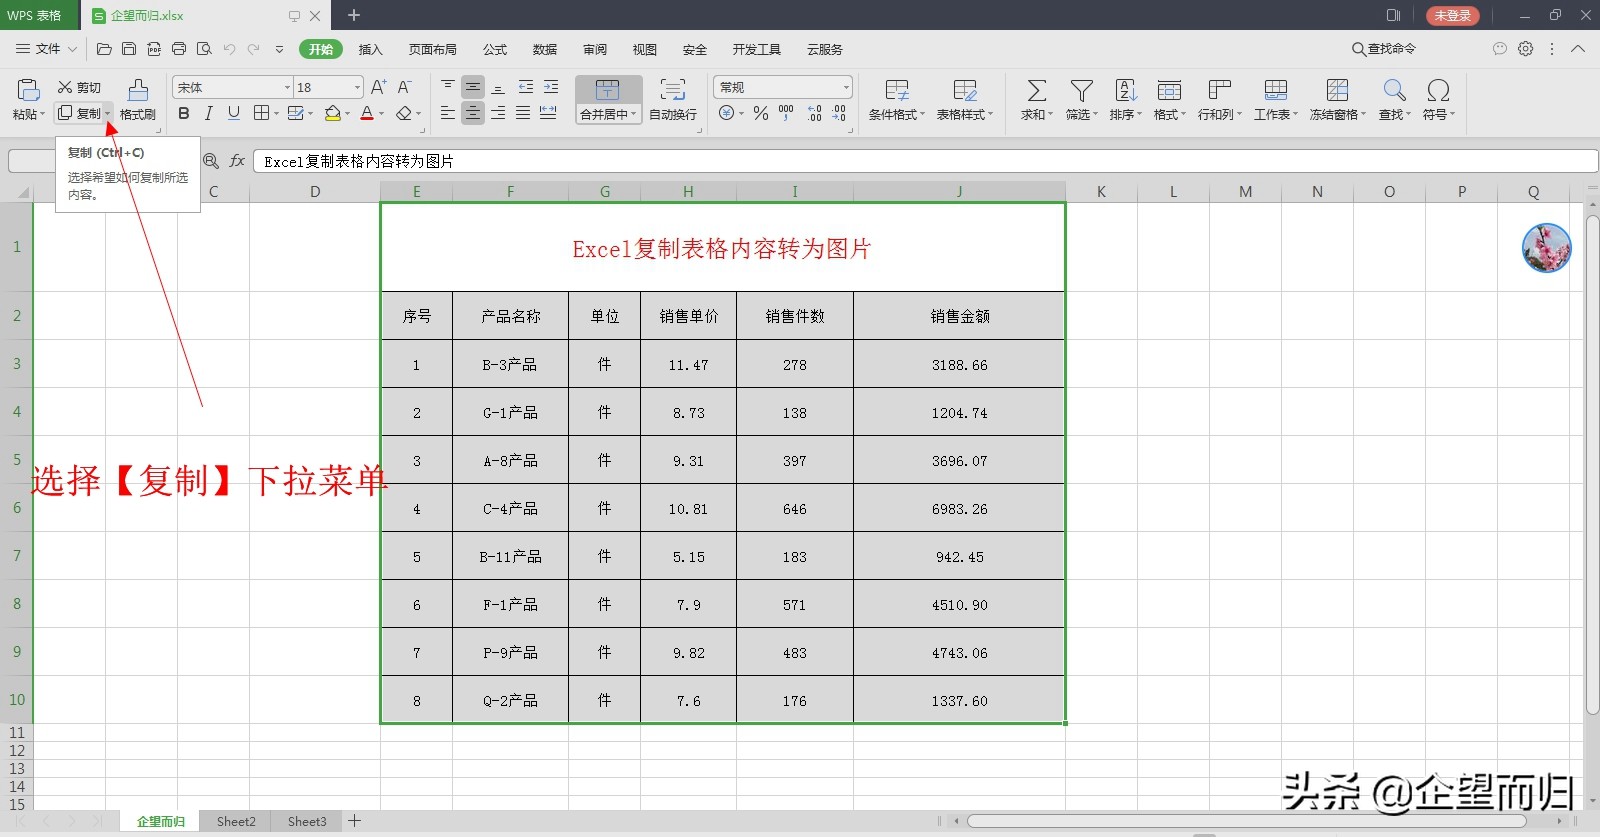Click the formula bar input field

(x=925, y=161)
